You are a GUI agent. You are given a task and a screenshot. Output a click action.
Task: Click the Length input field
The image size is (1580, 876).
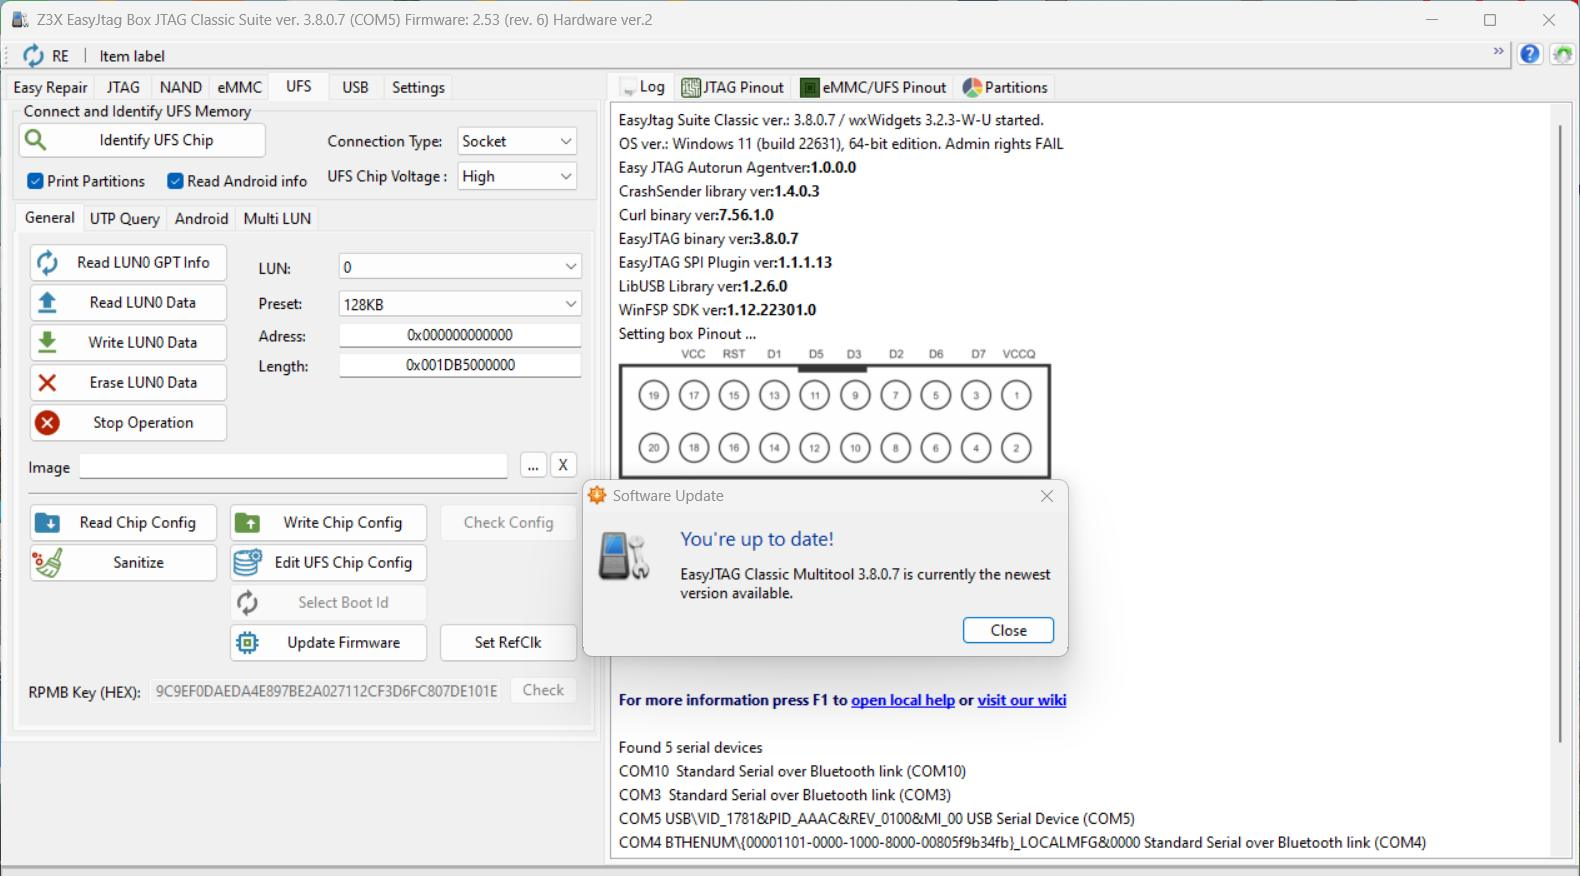tap(460, 365)
